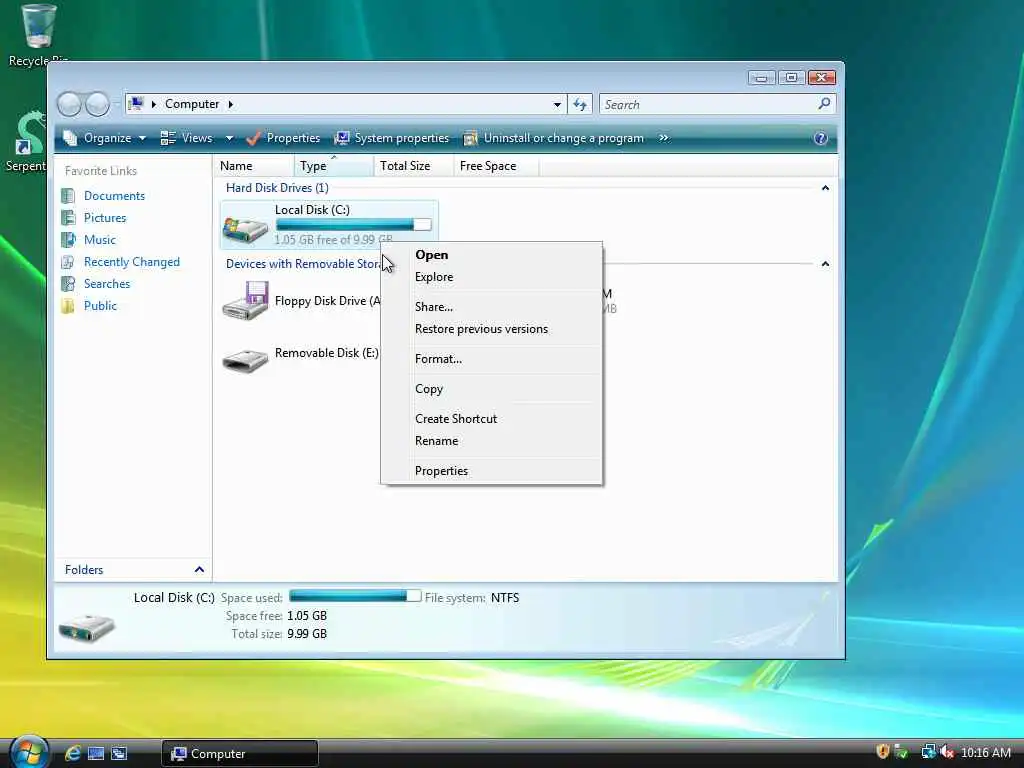Viewport: 1024px width, 768px height.
Task: Sort by the Type column header
Action: coord(334,166)
